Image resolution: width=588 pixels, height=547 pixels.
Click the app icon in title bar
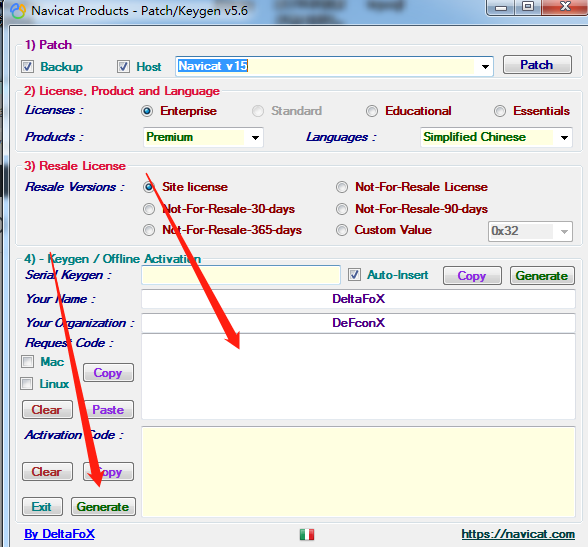(18, 11)
